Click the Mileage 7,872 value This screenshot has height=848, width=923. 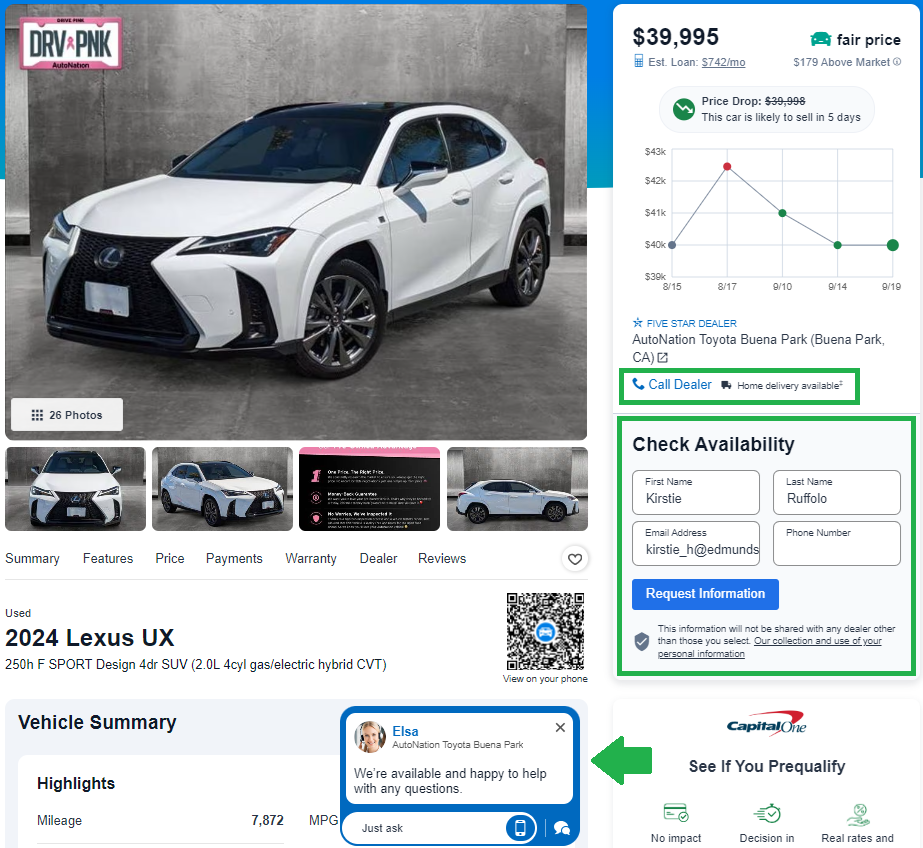coord(267,820)
